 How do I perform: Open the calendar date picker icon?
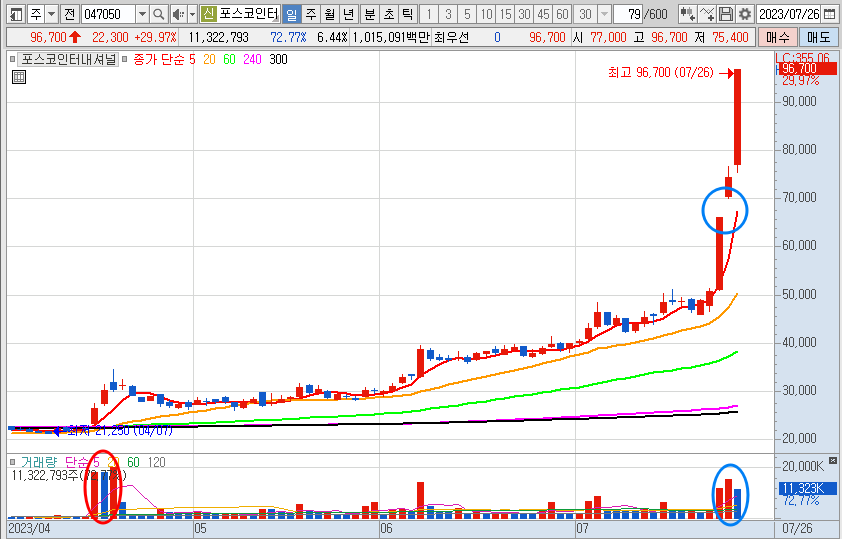tap(829, 14)
